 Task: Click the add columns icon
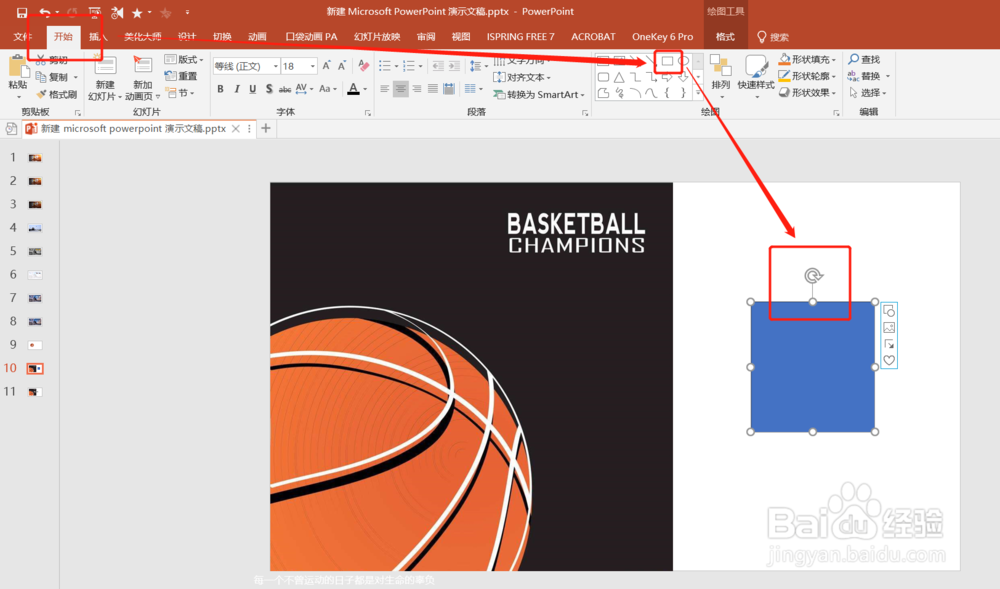(472, 89)
